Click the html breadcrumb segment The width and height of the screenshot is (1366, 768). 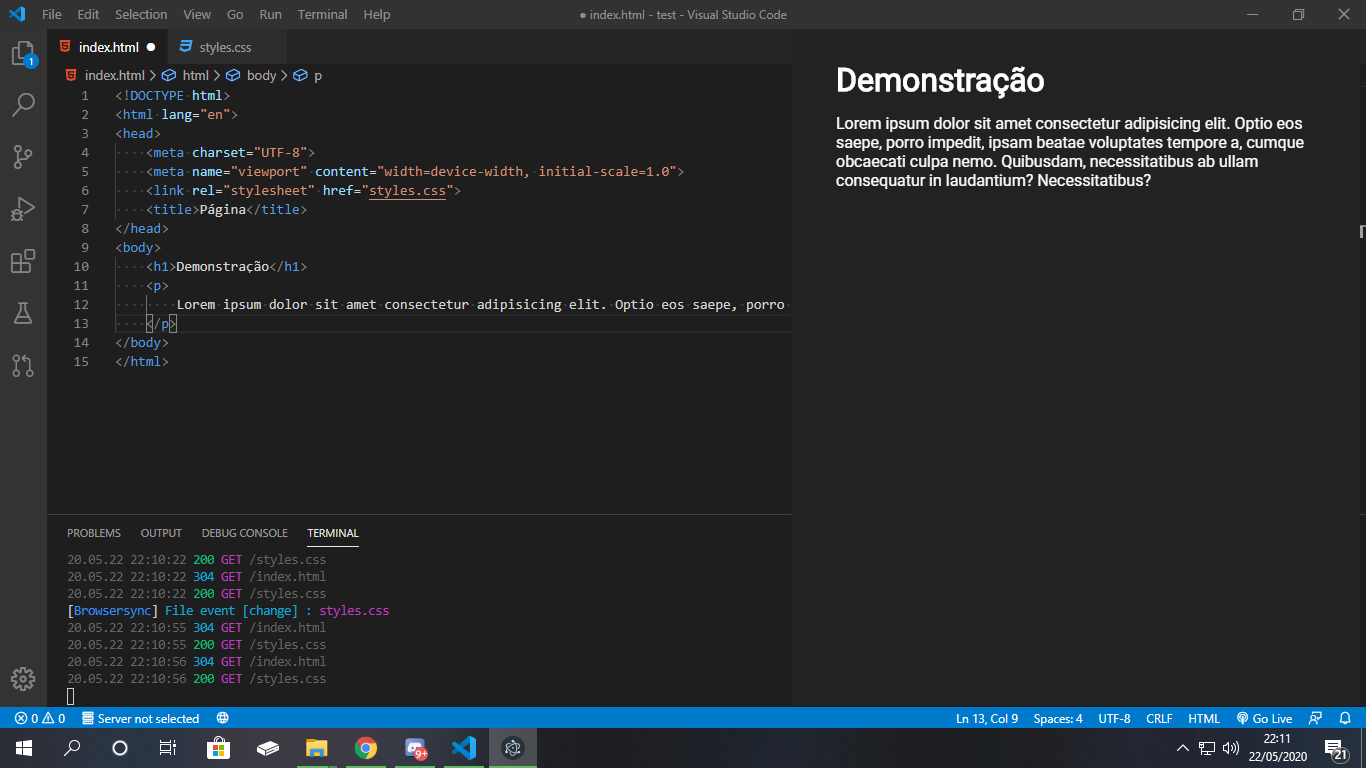pos(195,75)
